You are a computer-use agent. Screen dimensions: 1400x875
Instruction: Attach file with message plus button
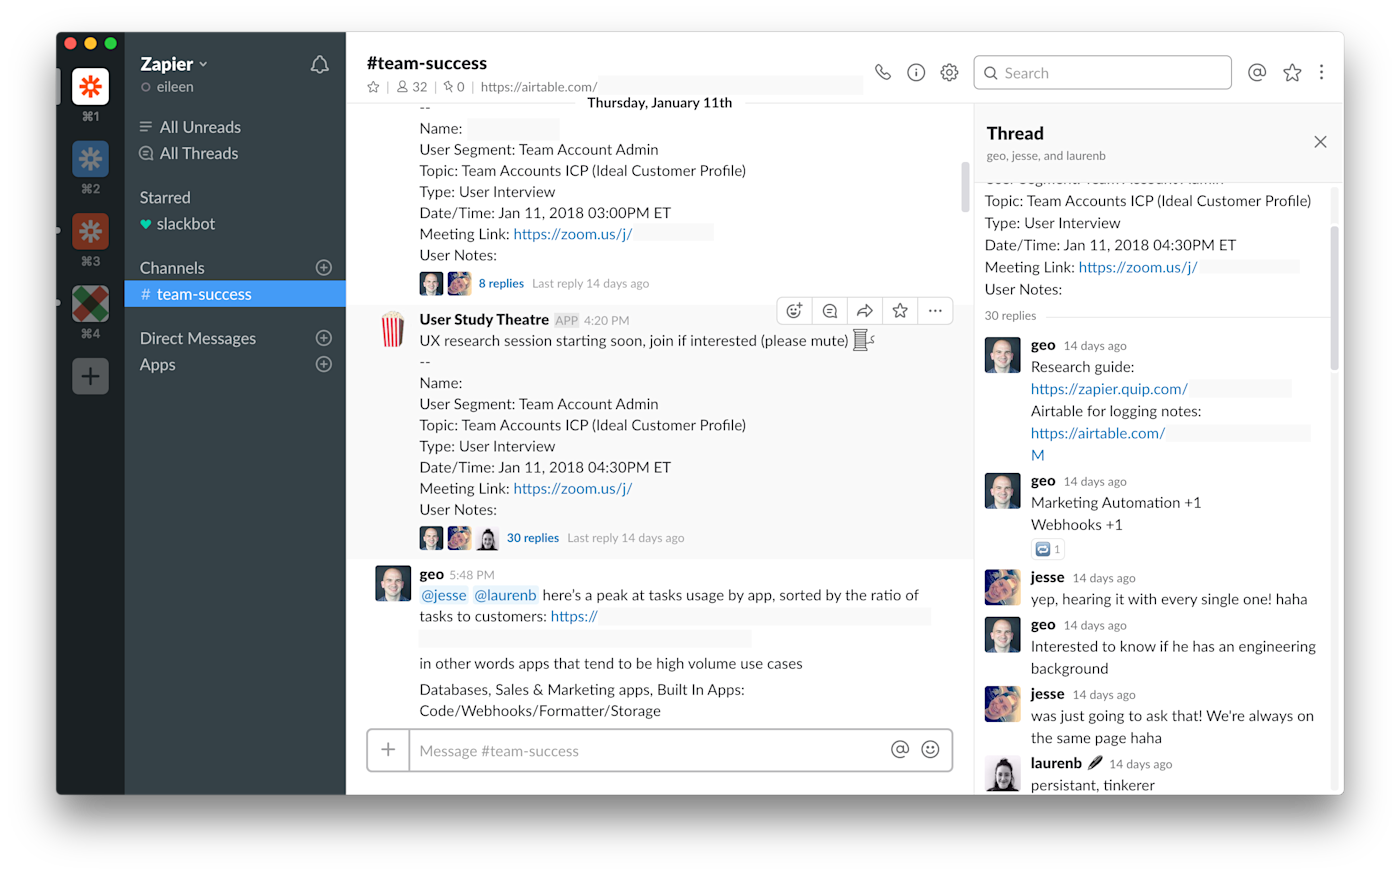click(388, 750)
